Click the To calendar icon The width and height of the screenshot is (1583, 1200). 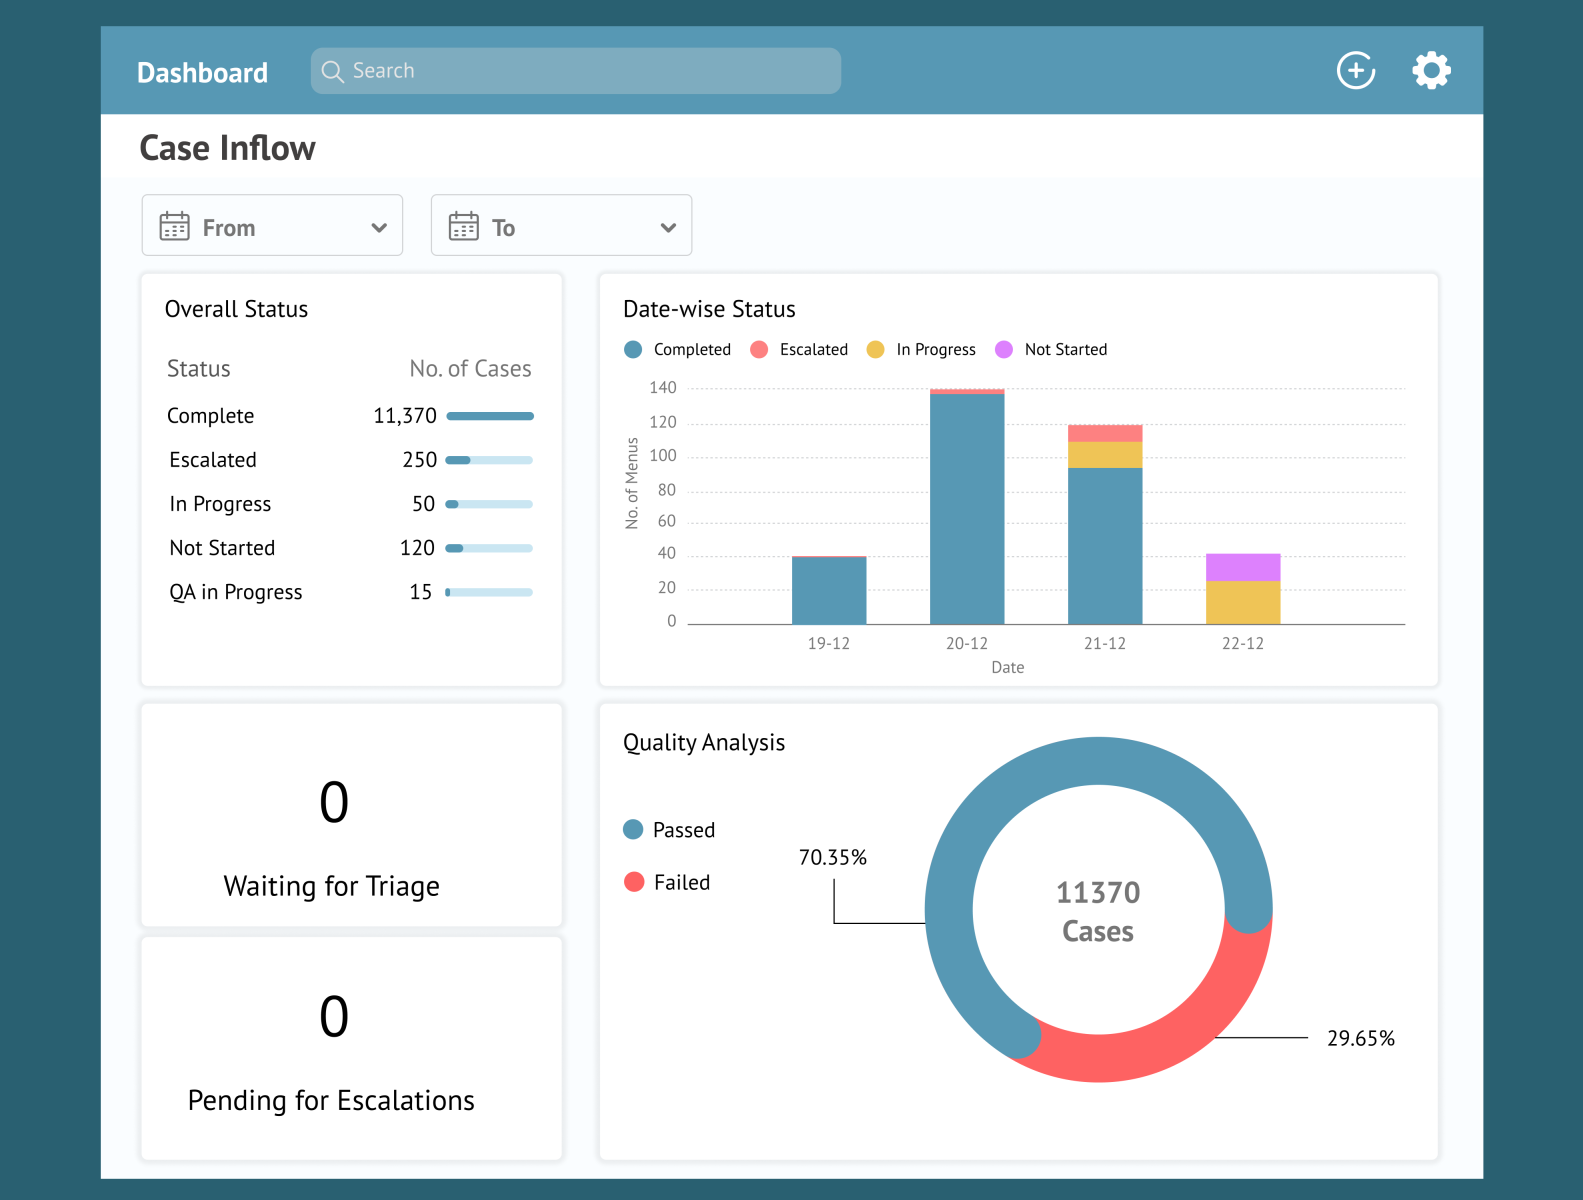[464, 226]
